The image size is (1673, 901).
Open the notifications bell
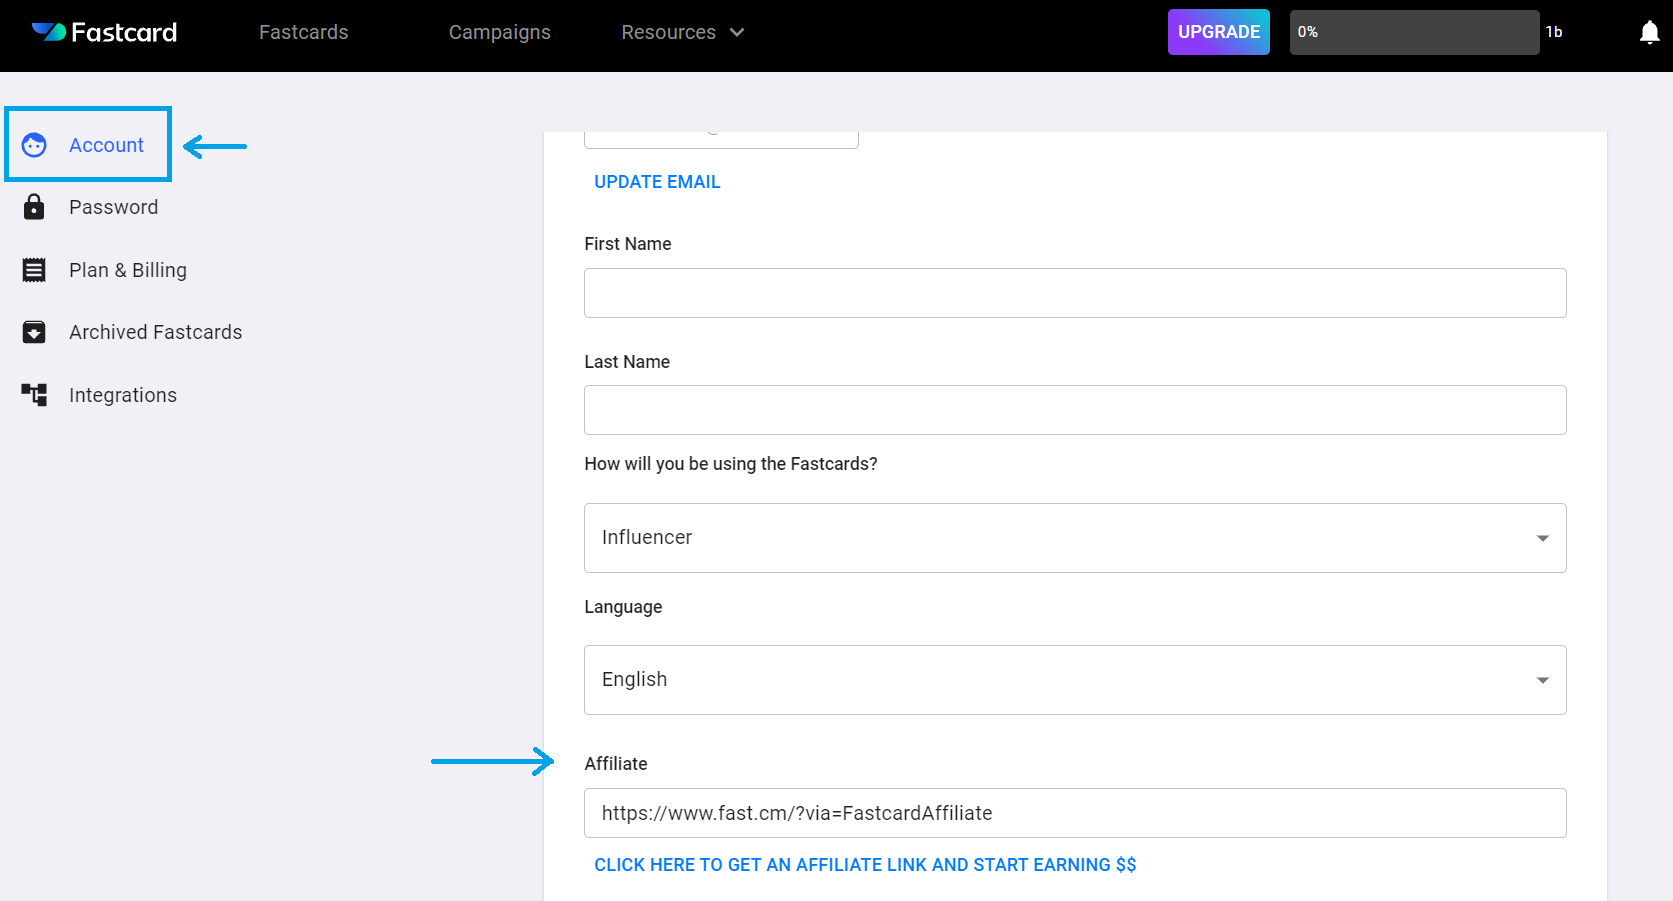click(1649, 32)
